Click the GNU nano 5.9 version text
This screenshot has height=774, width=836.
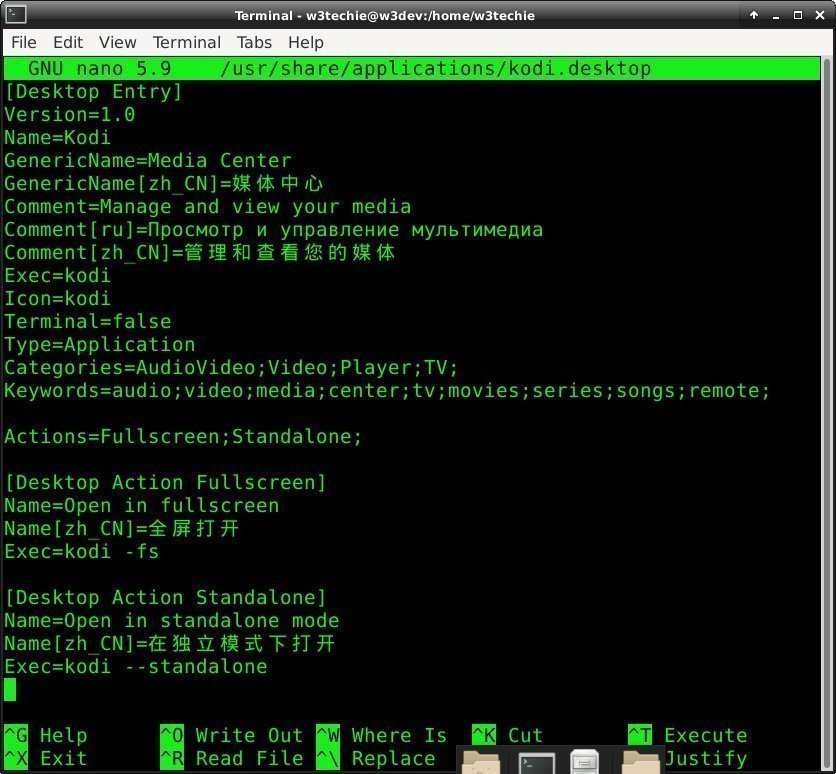100,68
